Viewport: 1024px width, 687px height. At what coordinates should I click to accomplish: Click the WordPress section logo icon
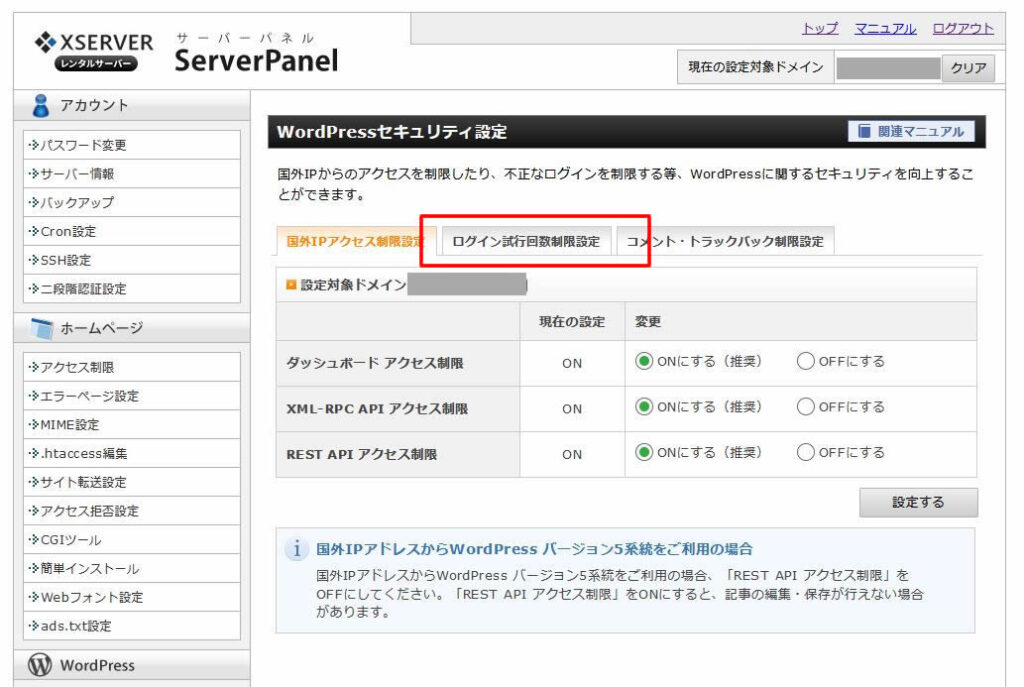tap(40, 665)
